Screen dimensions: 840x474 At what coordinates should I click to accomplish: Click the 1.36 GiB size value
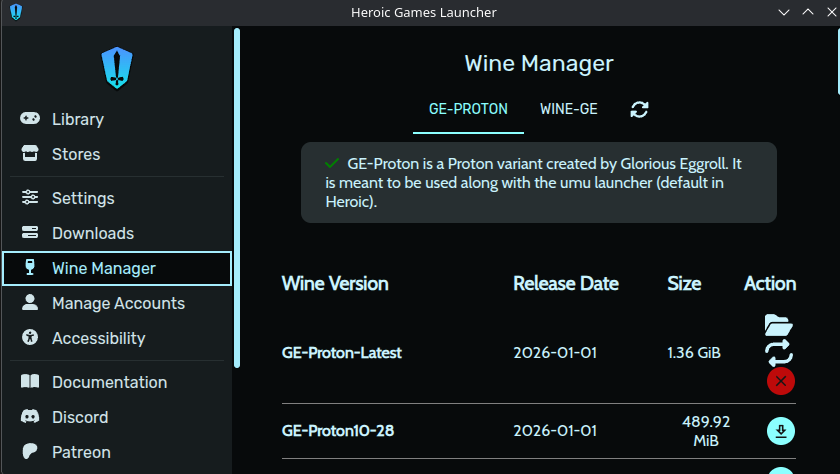[694, 353]
